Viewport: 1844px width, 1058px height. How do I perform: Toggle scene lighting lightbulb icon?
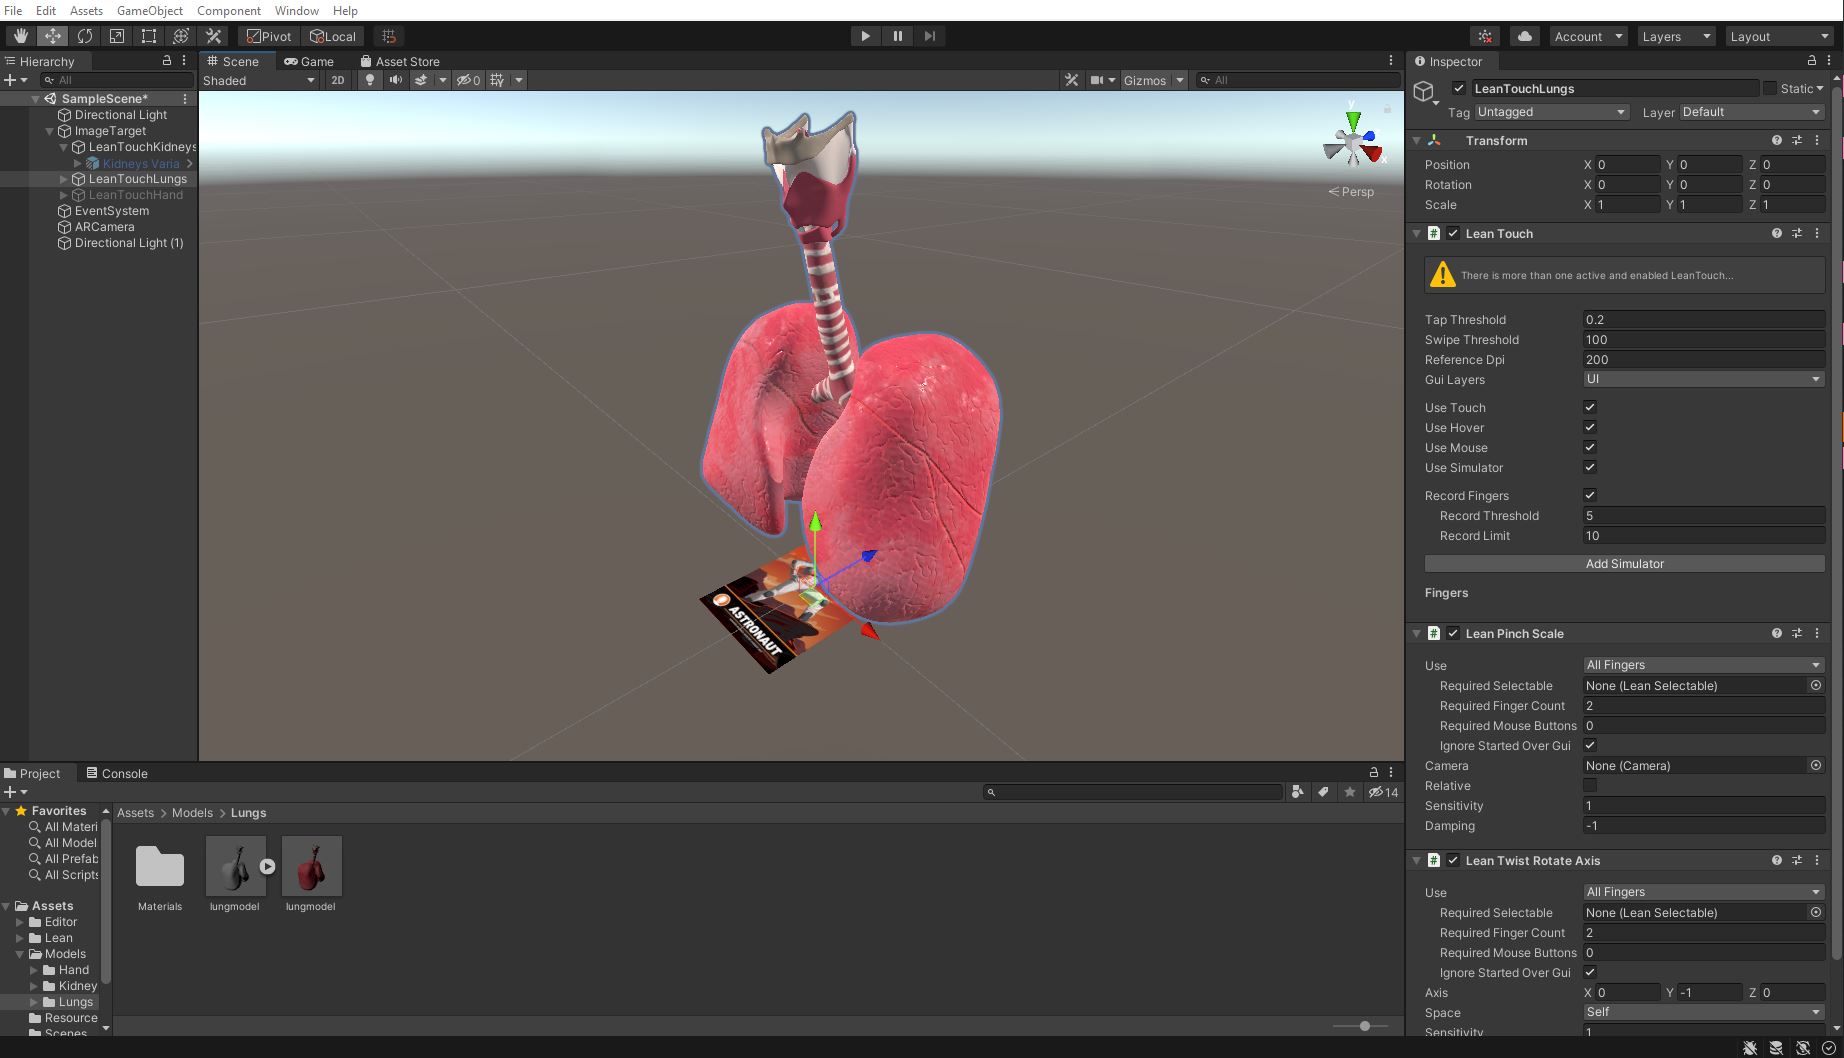click(370, 80)
